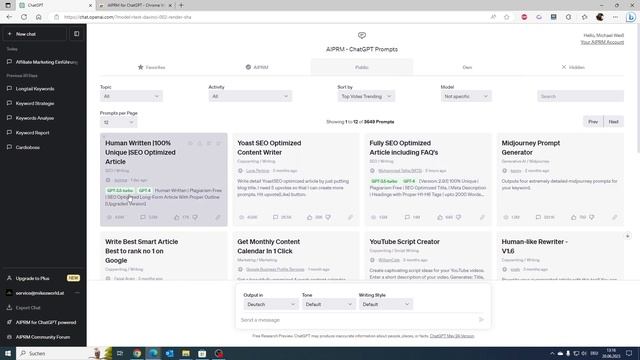The image size is (640, 360).
Task: Open the Output in language dropdown
Action: [271, 304]
